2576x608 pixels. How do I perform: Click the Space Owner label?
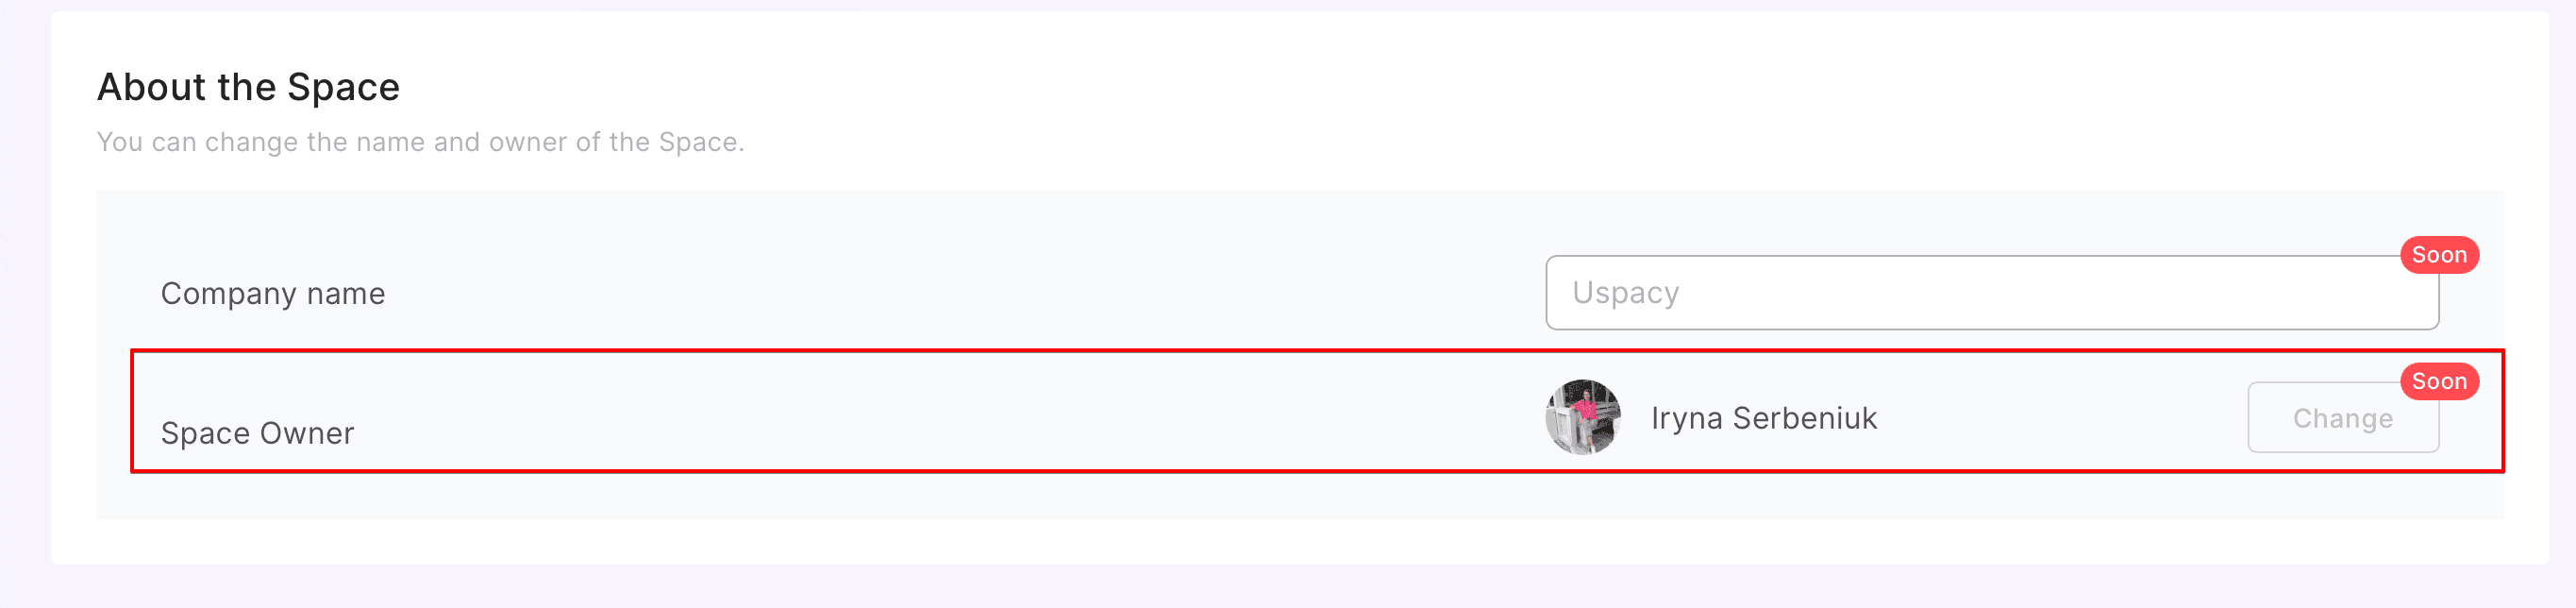(257, 433)
